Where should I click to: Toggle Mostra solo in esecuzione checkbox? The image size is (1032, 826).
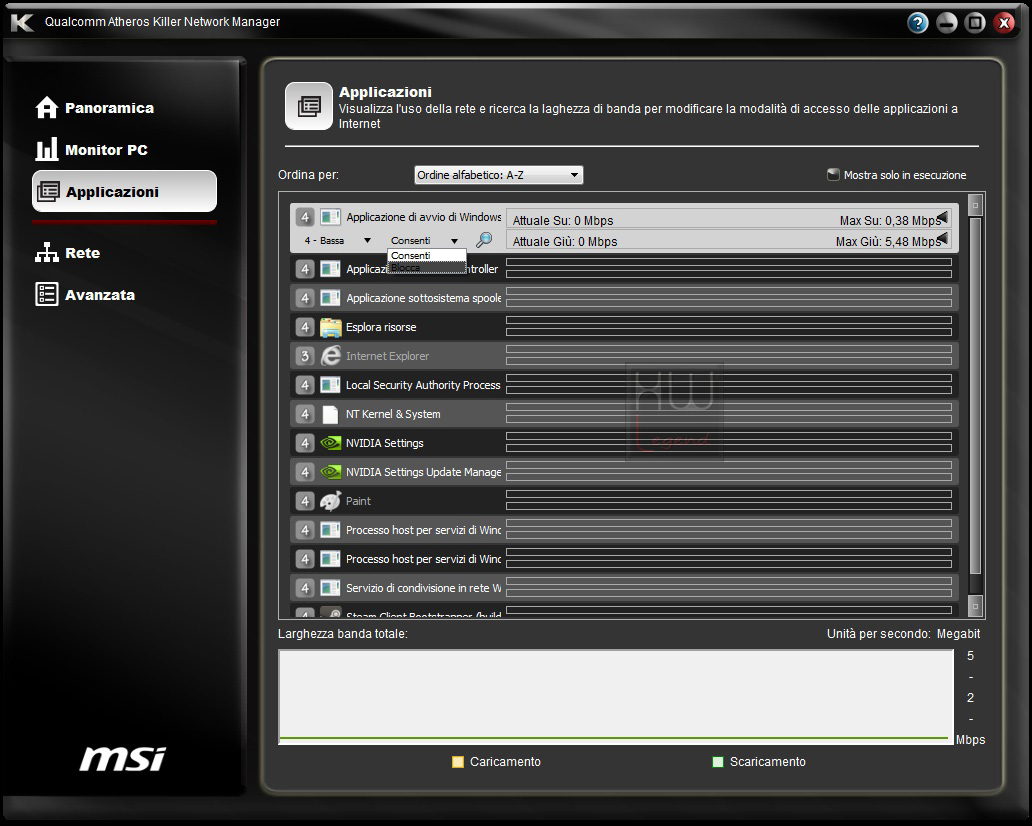tap(833, 174)
